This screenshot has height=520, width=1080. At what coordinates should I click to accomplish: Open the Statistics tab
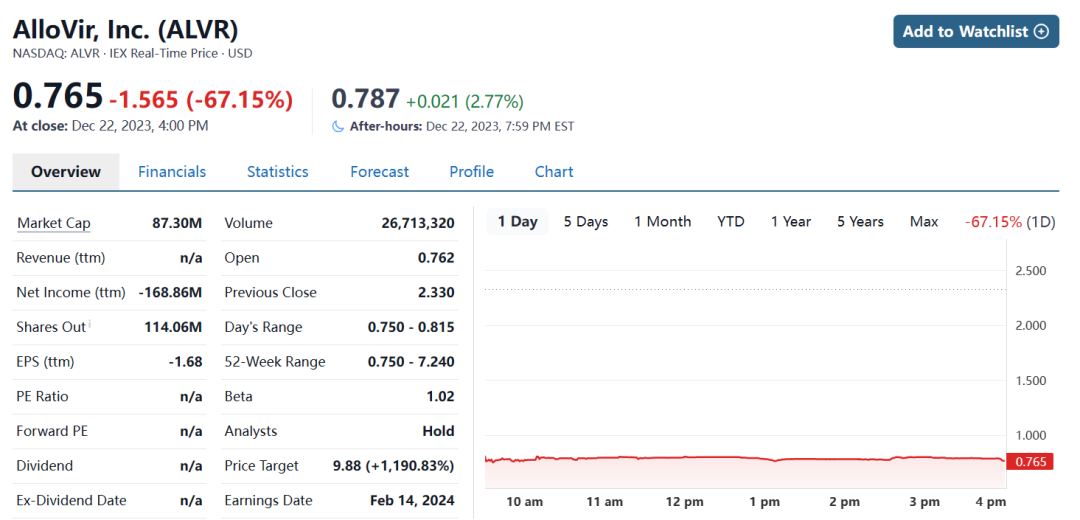click(x=278, y=172)
